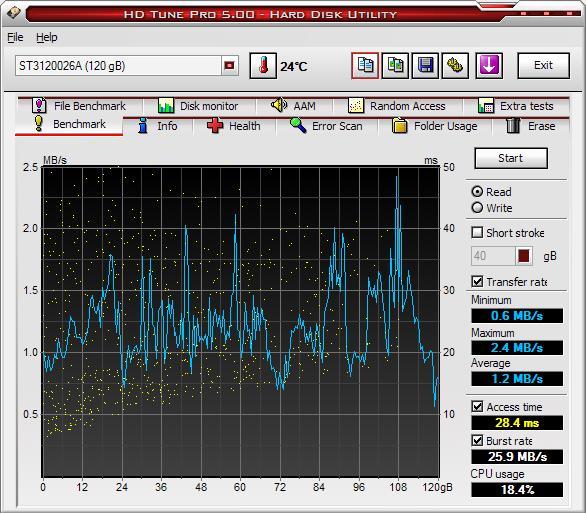The width and height of the screenshot is (586, 514).
Task: Click the Average 1.2 MB/s value
Action: (x=517, y=379)
